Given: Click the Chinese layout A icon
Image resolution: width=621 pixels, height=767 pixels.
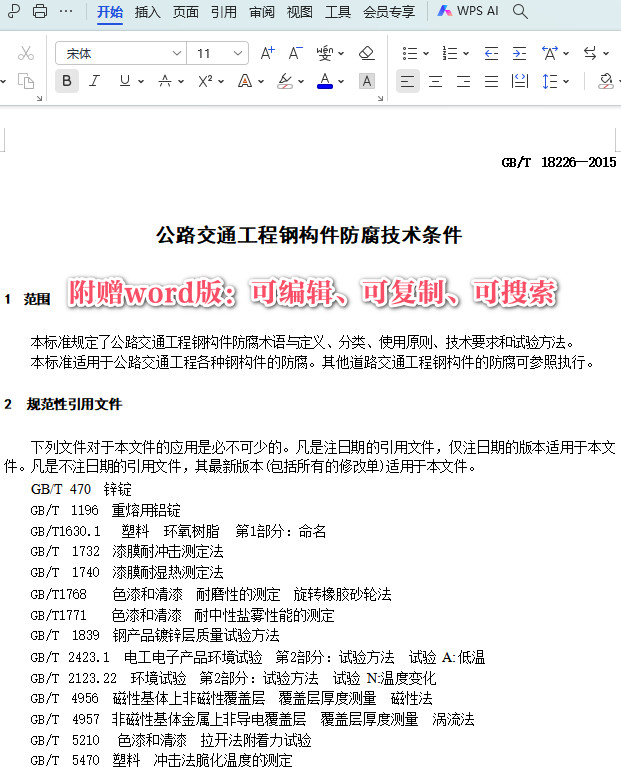Looking at the screenshot, I should [550, 53].
